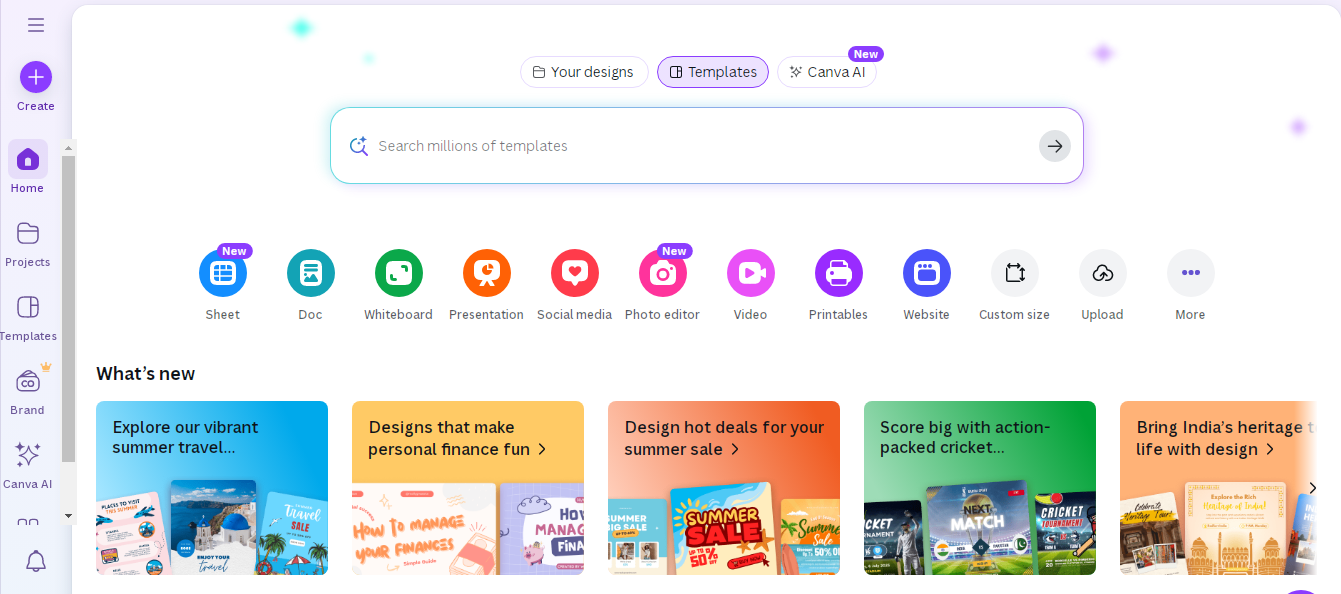Viewport: 1341px width, 594px height.
Task: Toggle the hamburger menu sidebar
Action: pyautogui.click(x=36, y=25)
